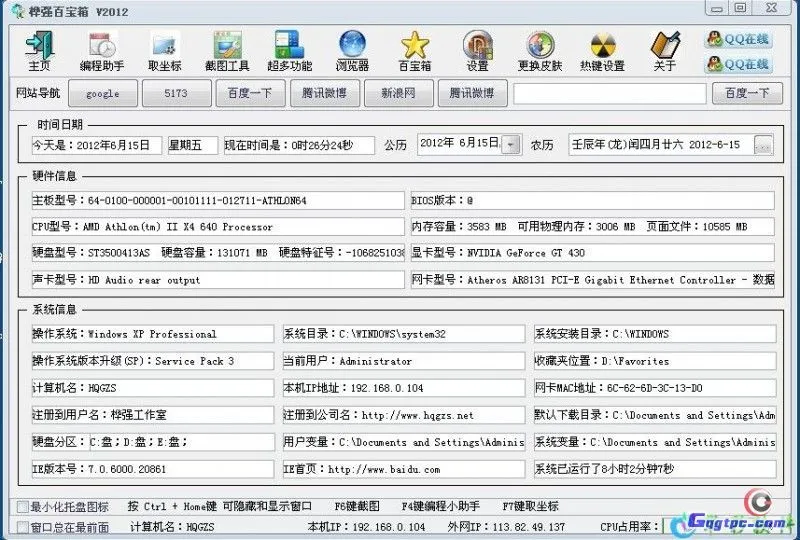Image resolution: width=800 pixels, height=540 pixels.
Task: Click the 今天是：2012年6月15日 field
Action: (97, 145)
